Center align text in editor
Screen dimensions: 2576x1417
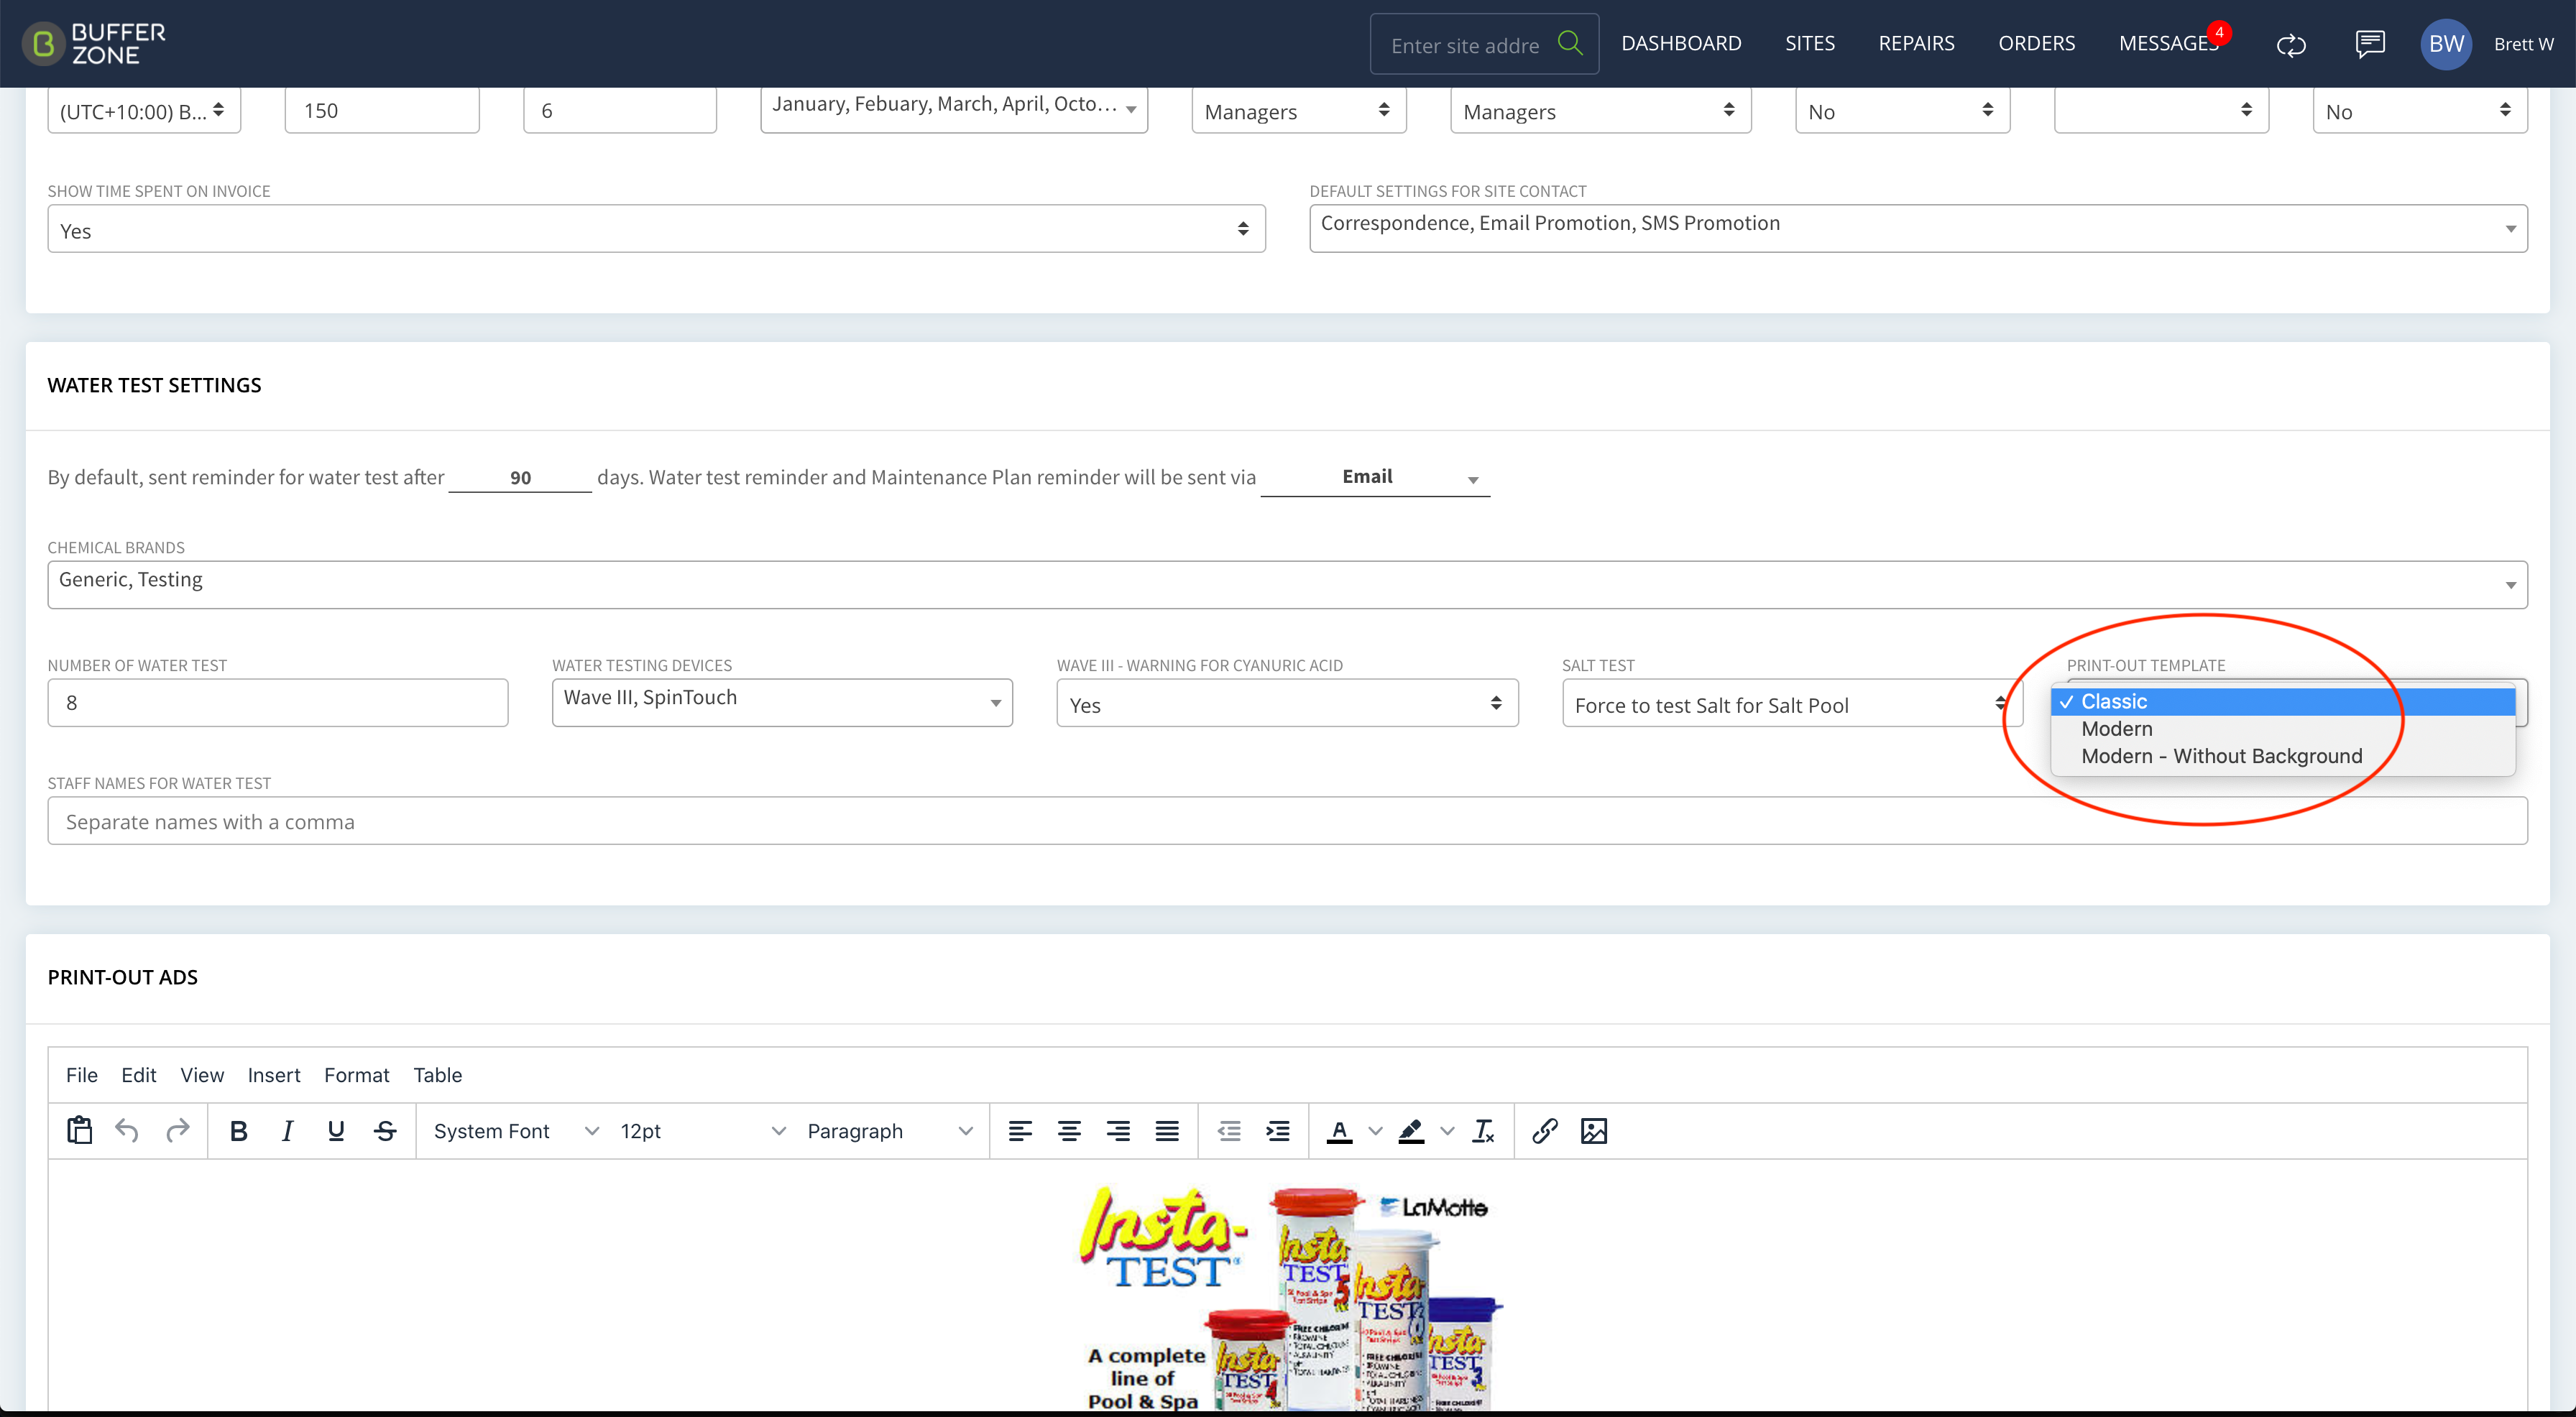click(x=1069, y=1131)
